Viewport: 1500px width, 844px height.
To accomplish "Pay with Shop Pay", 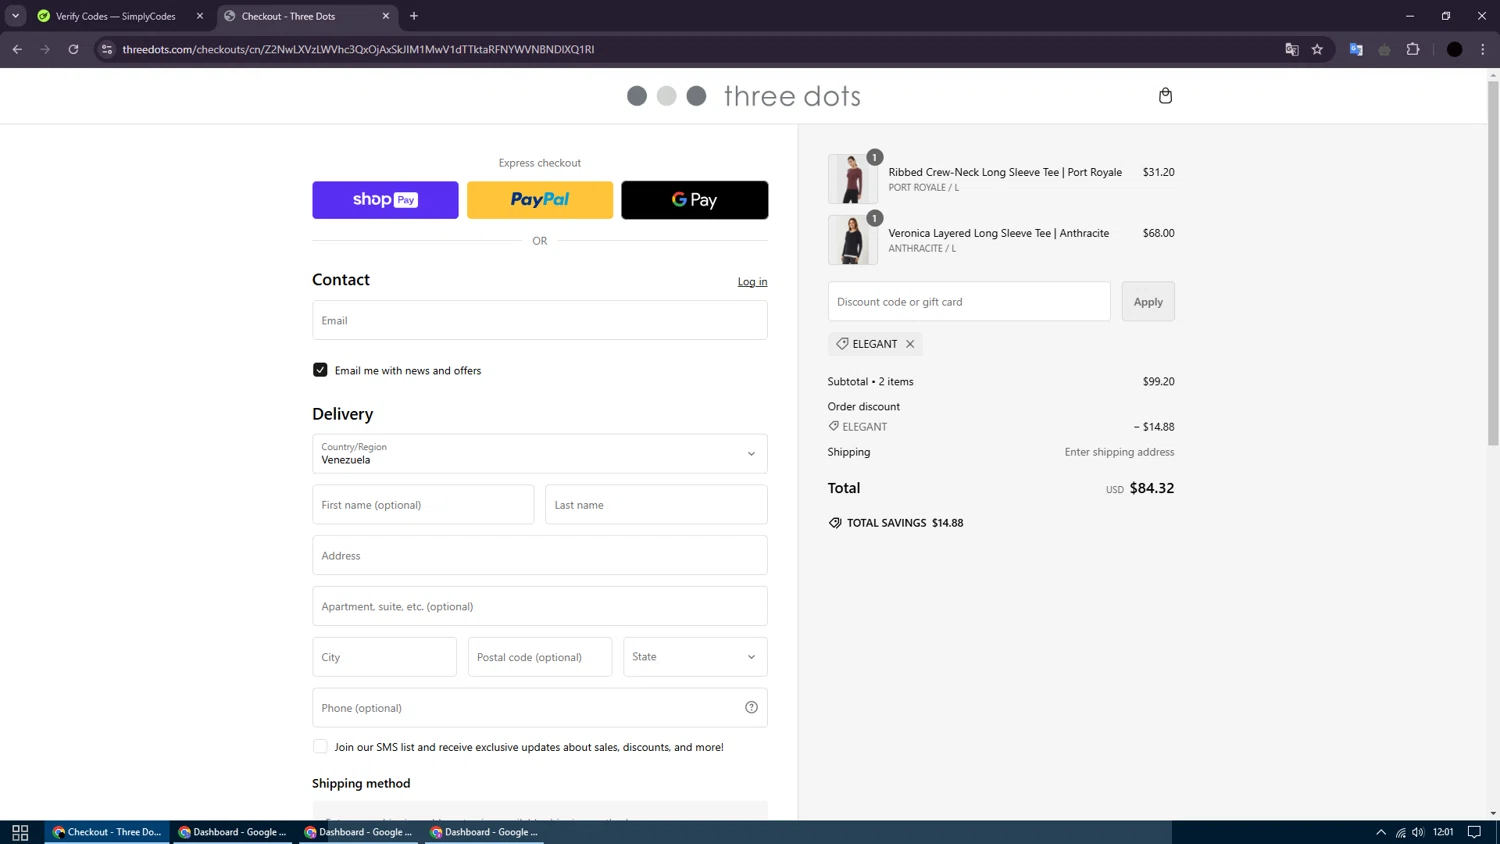I will [x=385, y=200].
